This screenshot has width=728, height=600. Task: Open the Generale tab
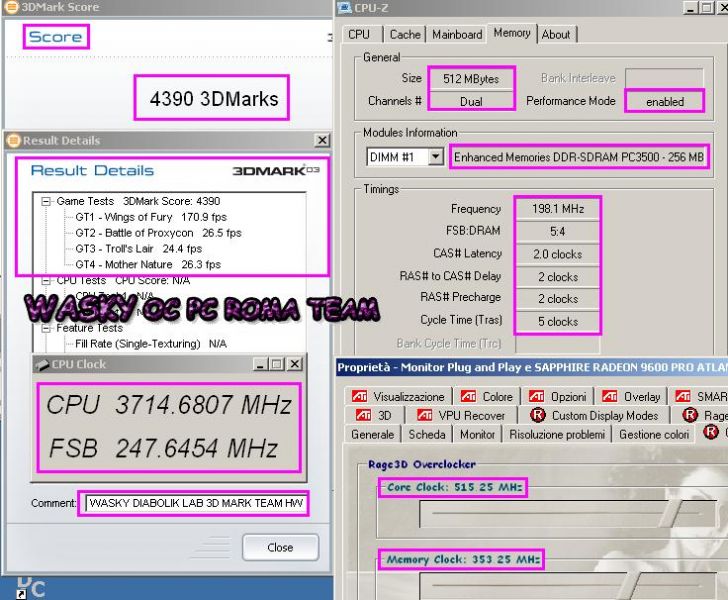[x=372, y=435]
